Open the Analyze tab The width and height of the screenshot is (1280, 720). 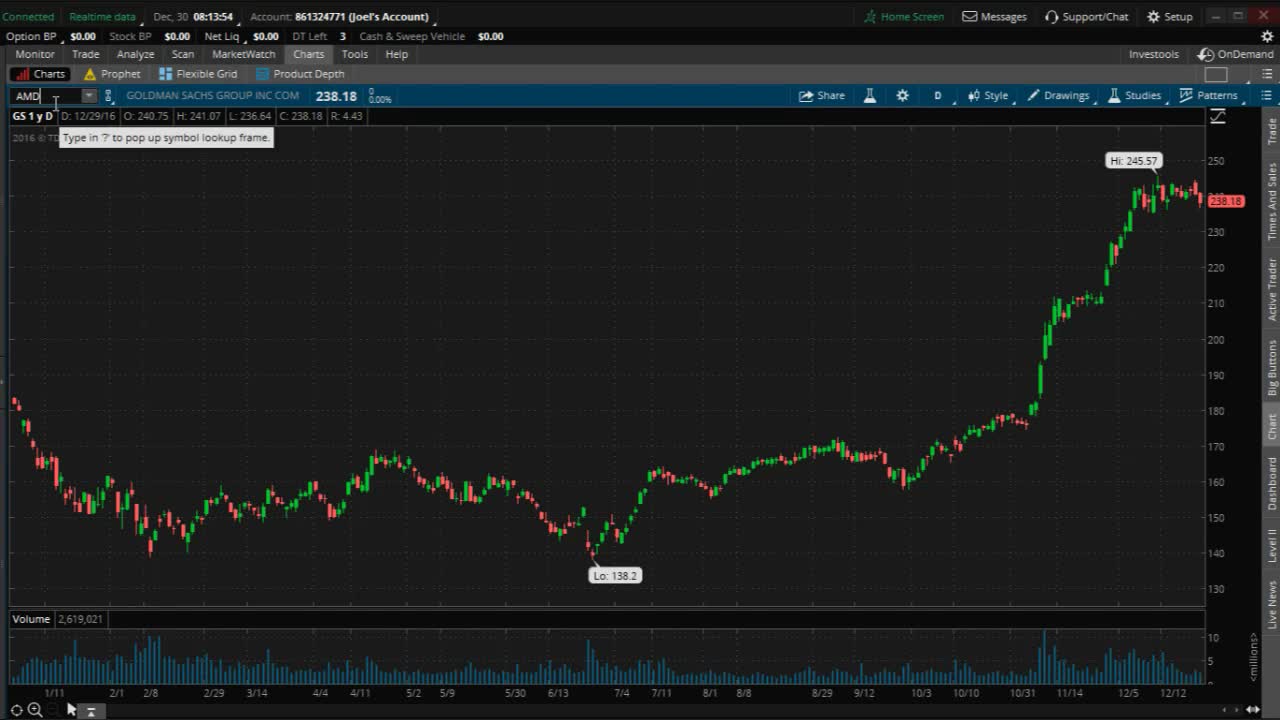click(135, 54)
